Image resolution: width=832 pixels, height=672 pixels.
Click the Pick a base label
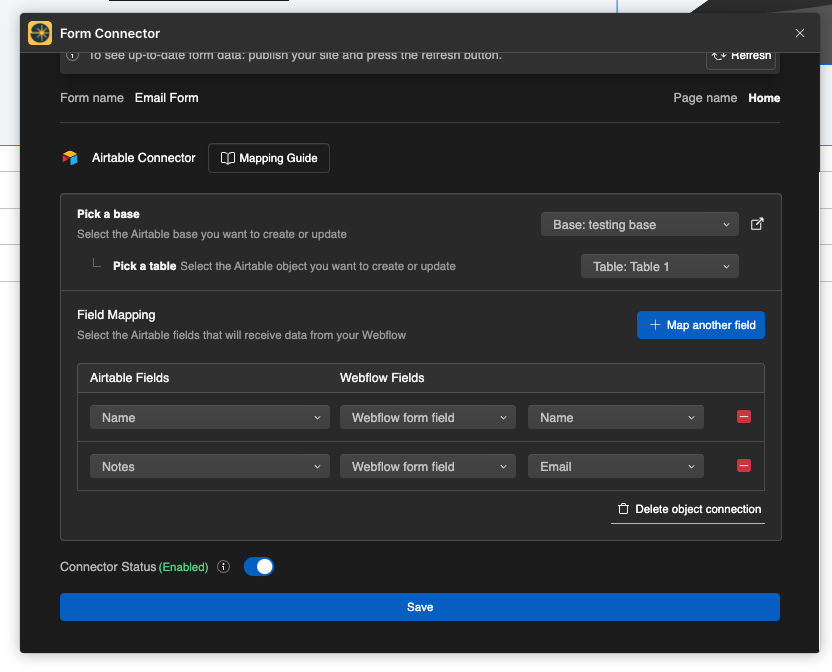coord(108,214)
